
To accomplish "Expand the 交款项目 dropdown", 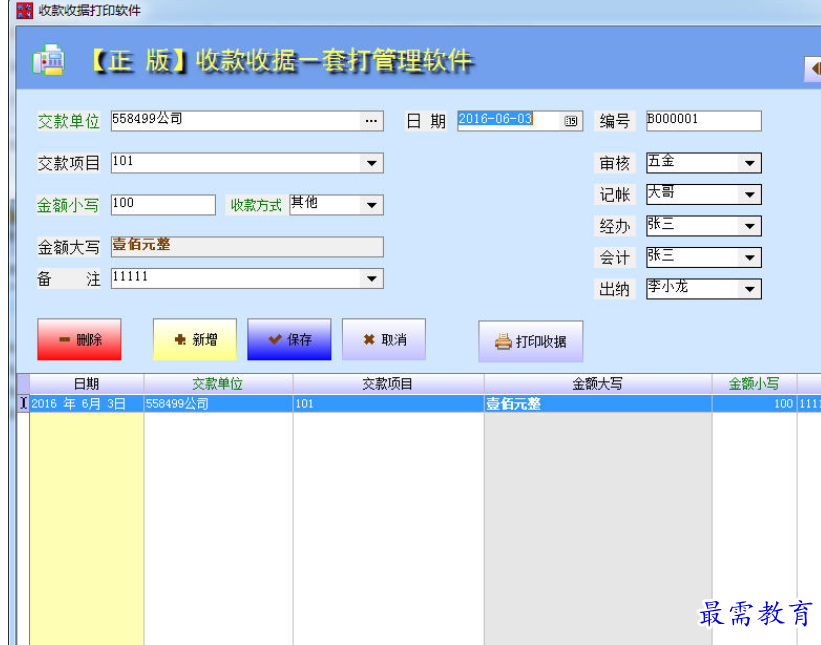I will click(371, 163).
